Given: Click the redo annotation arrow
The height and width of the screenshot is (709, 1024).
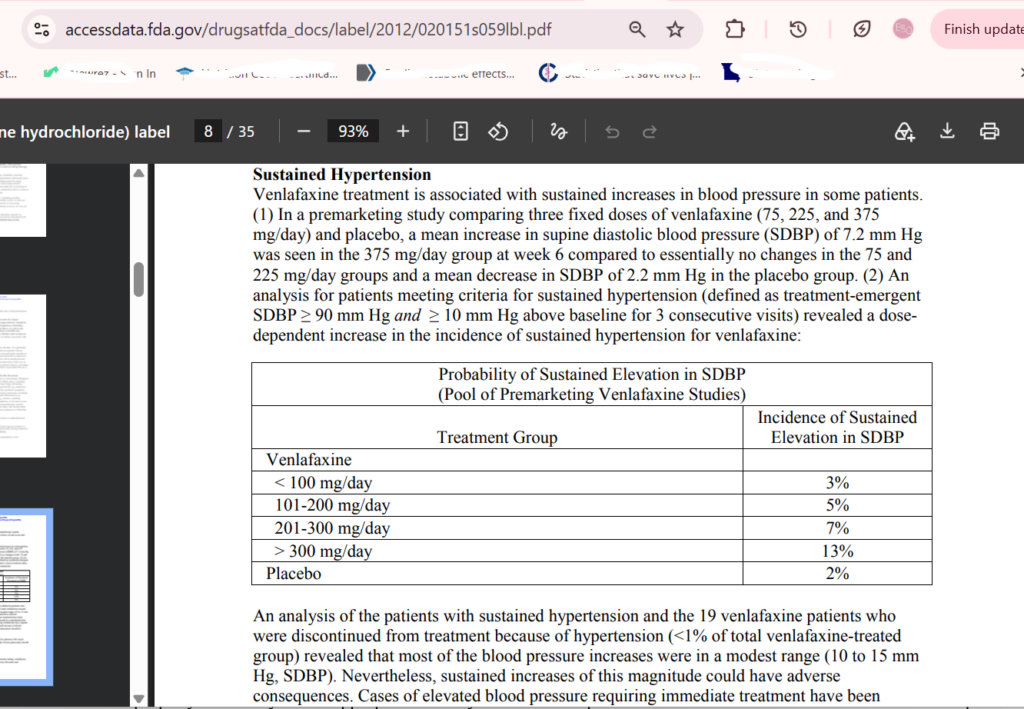Looking at the screenshot, I should point(649,132).
